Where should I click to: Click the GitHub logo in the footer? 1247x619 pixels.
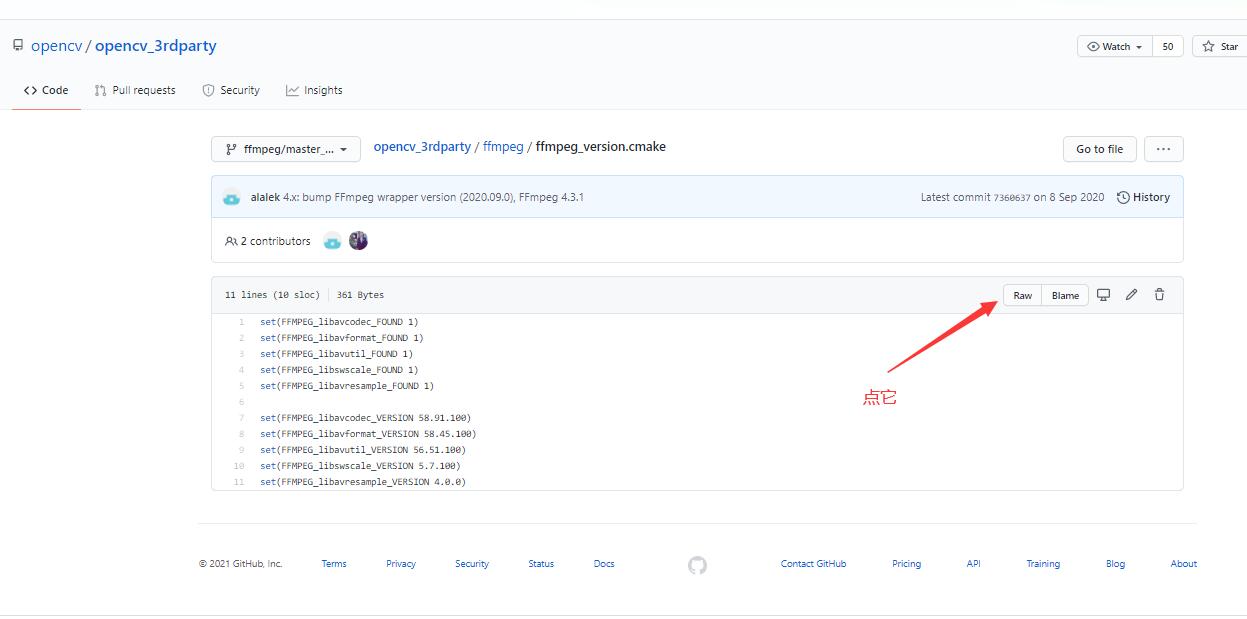coord(697,565)
